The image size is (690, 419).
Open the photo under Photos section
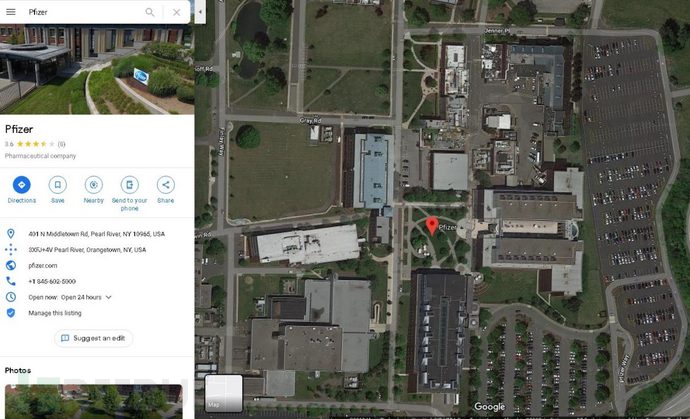(93, 401)
